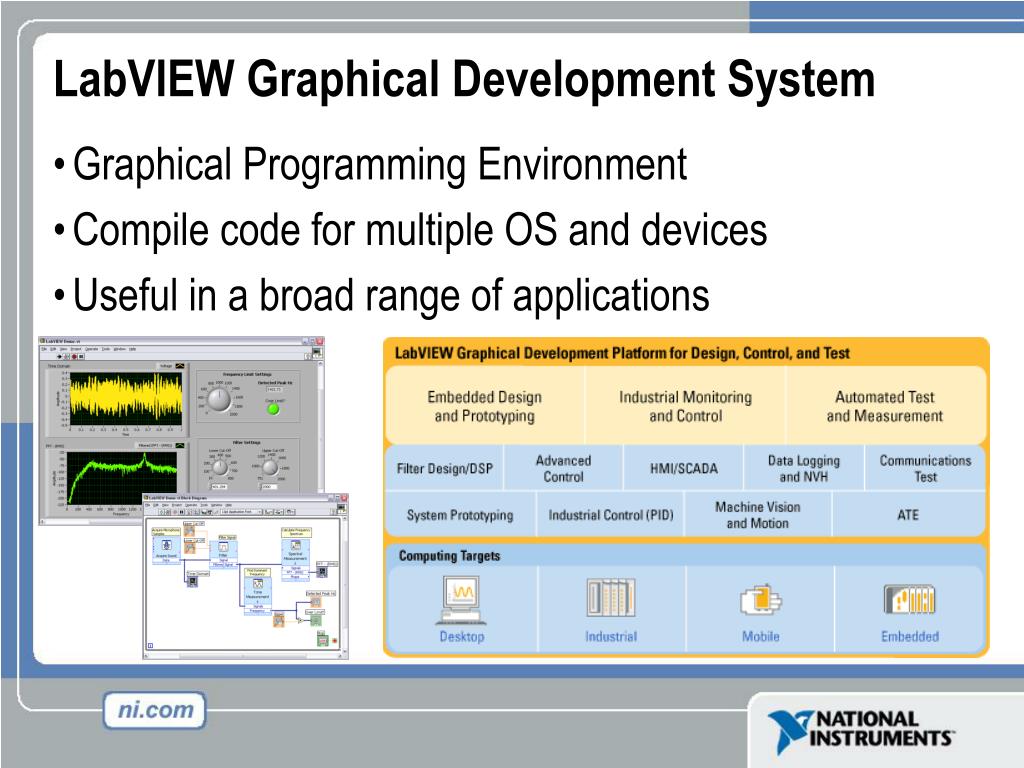Screen dimensions: 1024x768
Task: Click the Mobile computing target icon
Action: pos(761,600)
